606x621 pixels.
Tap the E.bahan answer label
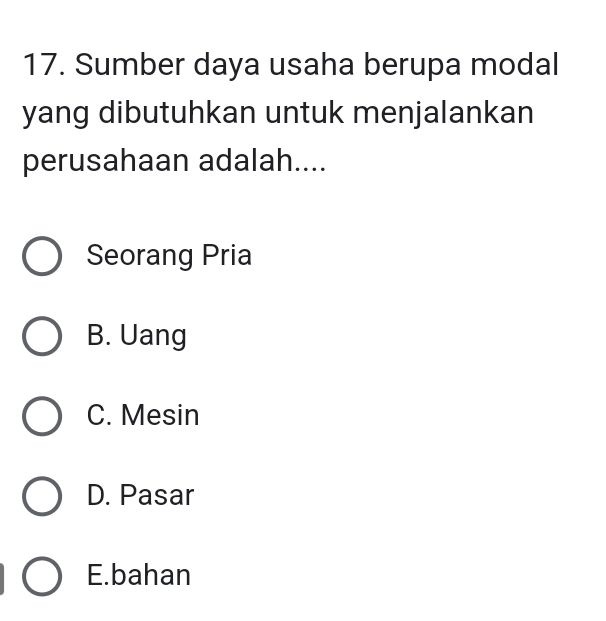[x=139, y=576]
